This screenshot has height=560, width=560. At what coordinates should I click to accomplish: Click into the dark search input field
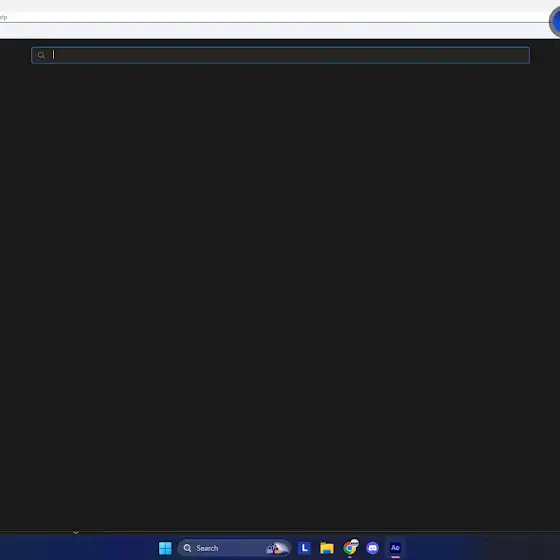pyautogui.click(x=280, y=55)
